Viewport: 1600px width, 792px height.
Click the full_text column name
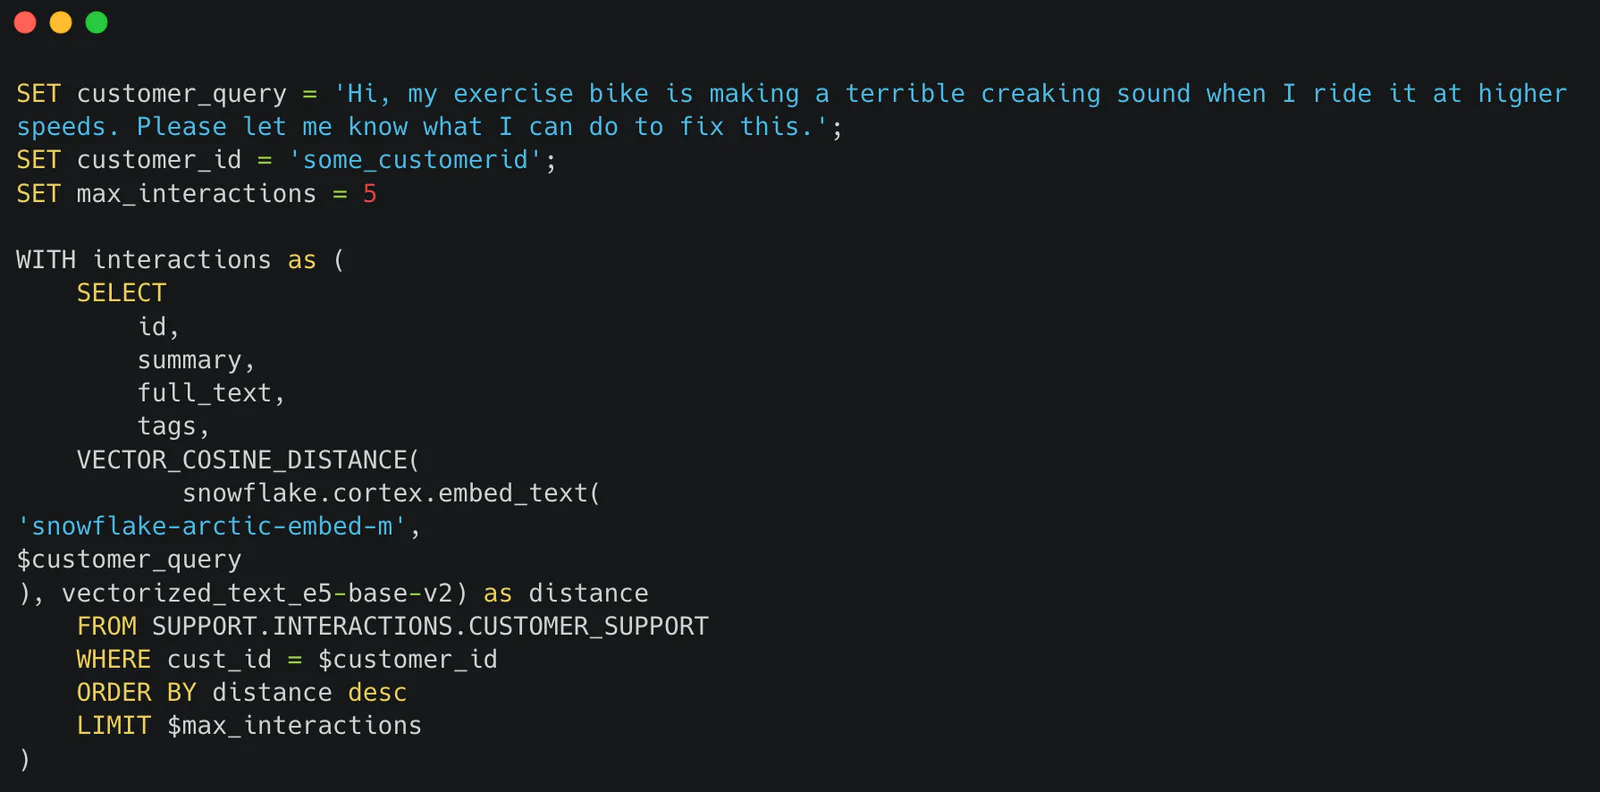[x=205, y=393]
